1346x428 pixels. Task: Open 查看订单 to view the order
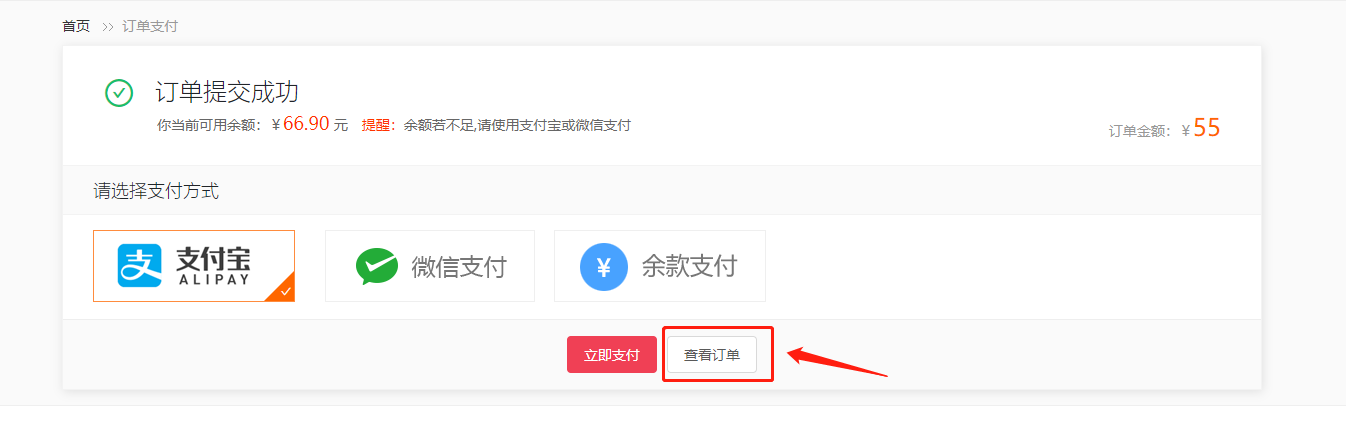[712, 355]
